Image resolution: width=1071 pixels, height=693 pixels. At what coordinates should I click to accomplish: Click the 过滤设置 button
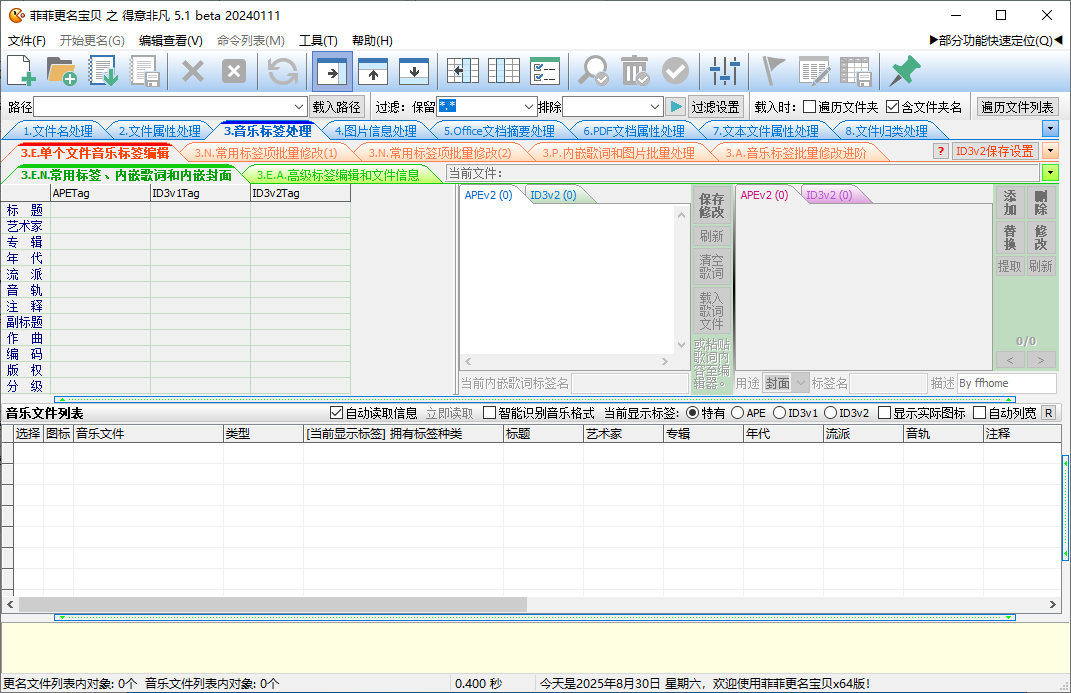pos(715,107)
